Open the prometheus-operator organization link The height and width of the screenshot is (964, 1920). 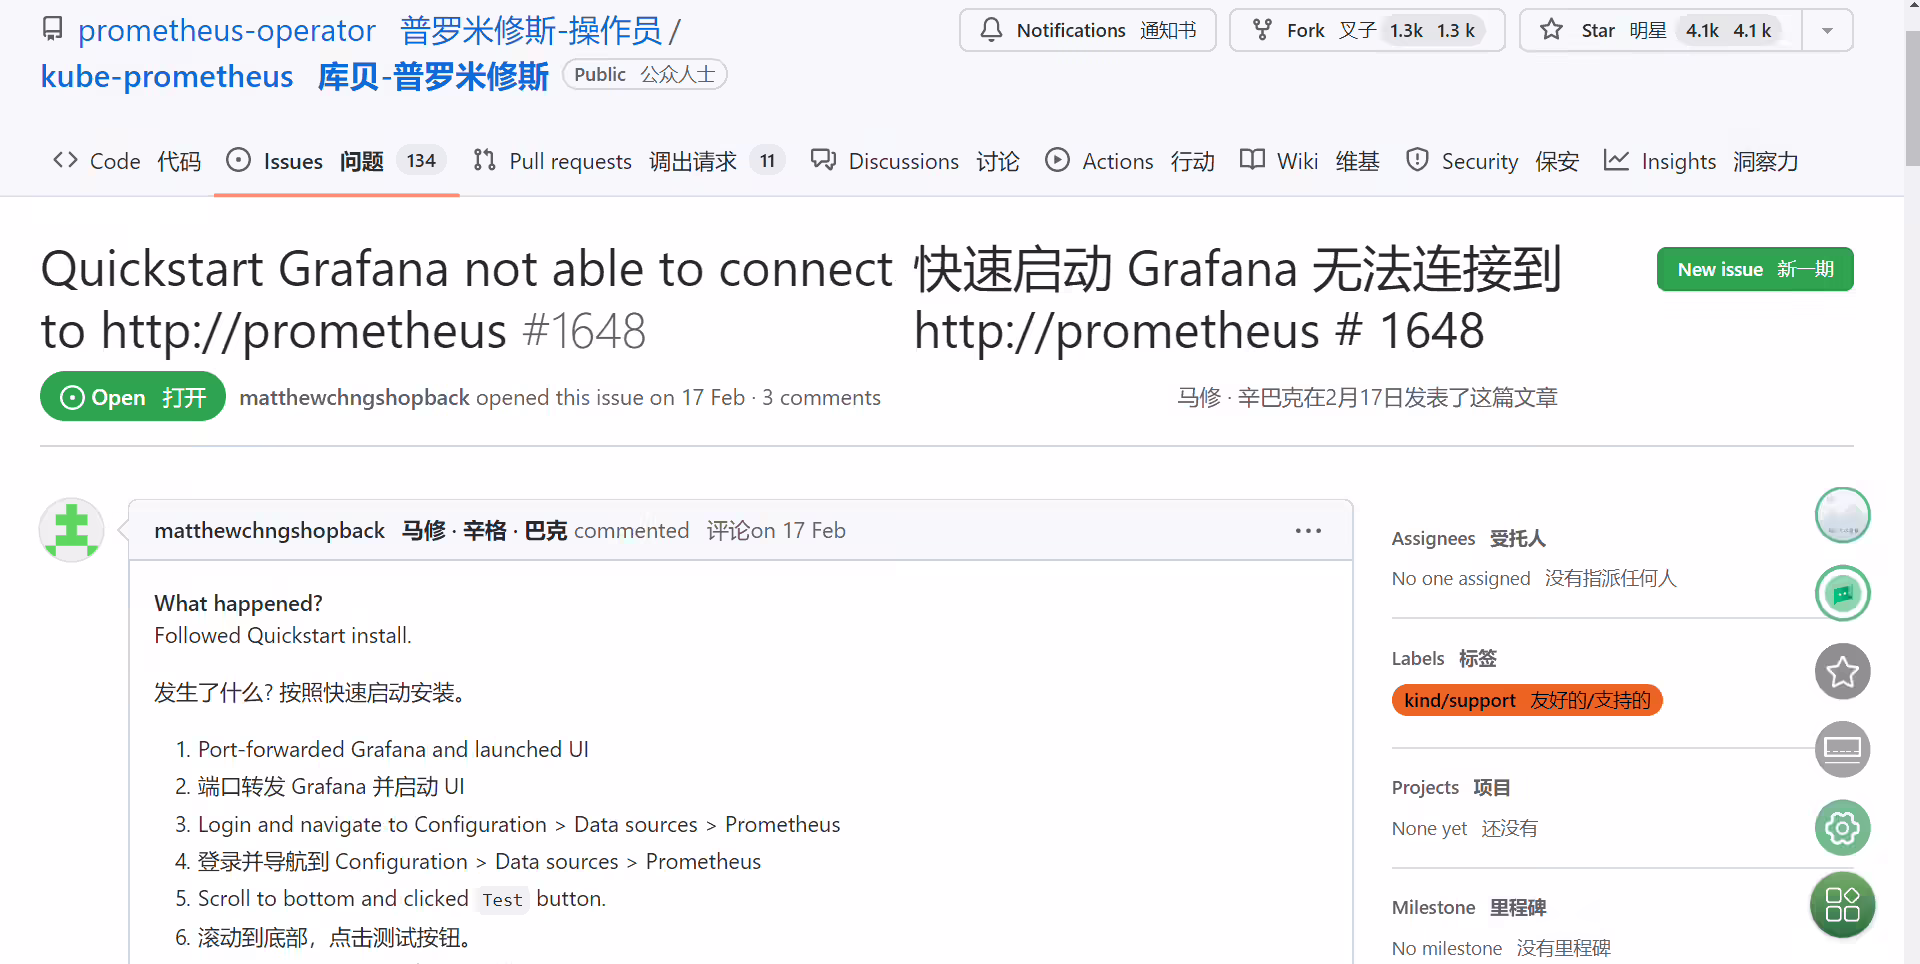click(227, 30)
